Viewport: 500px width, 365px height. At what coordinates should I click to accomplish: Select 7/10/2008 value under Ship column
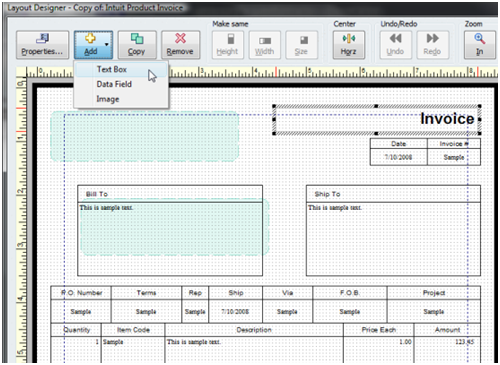pyautogui.click(x=235, y=312)
